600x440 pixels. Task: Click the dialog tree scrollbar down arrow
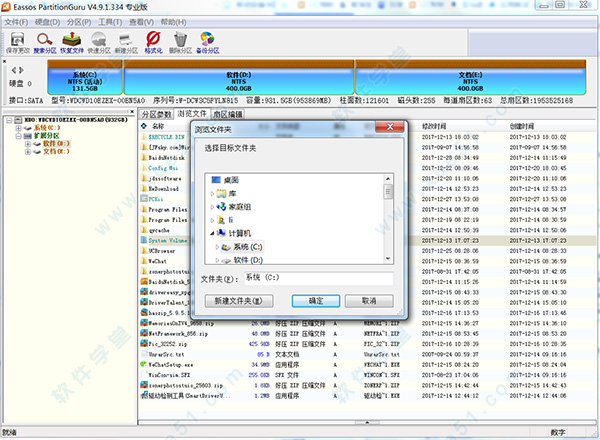click(x=388, y=259)
